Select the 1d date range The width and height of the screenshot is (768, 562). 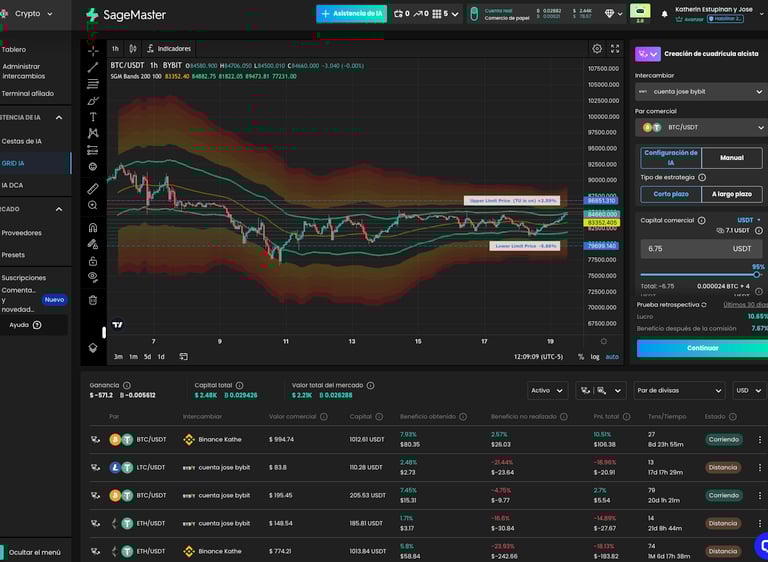161,357
